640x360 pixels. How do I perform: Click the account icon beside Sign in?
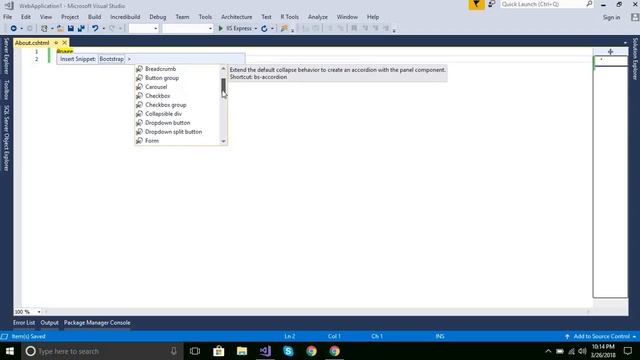point(635,17)
